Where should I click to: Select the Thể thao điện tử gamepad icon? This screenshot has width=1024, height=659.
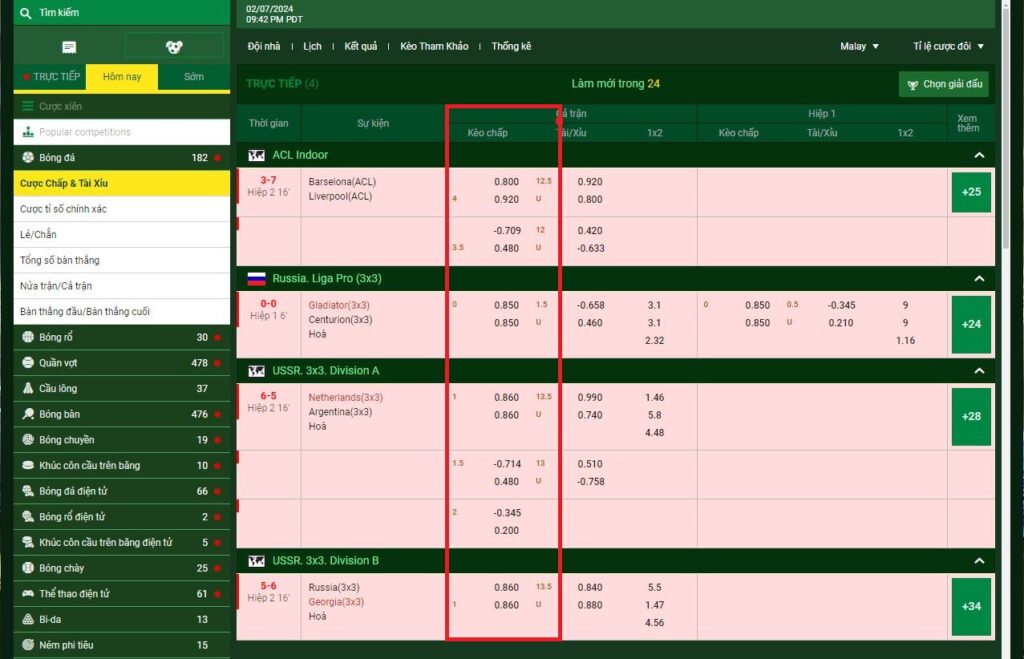[x=27, y=593]
